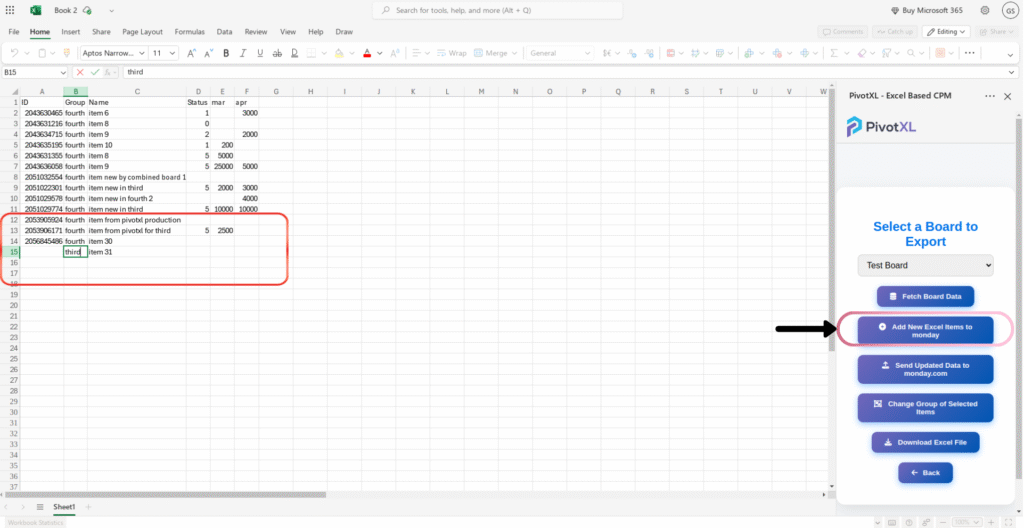Open the File menu
This screenshot has height=528, width=1024.
14,31
